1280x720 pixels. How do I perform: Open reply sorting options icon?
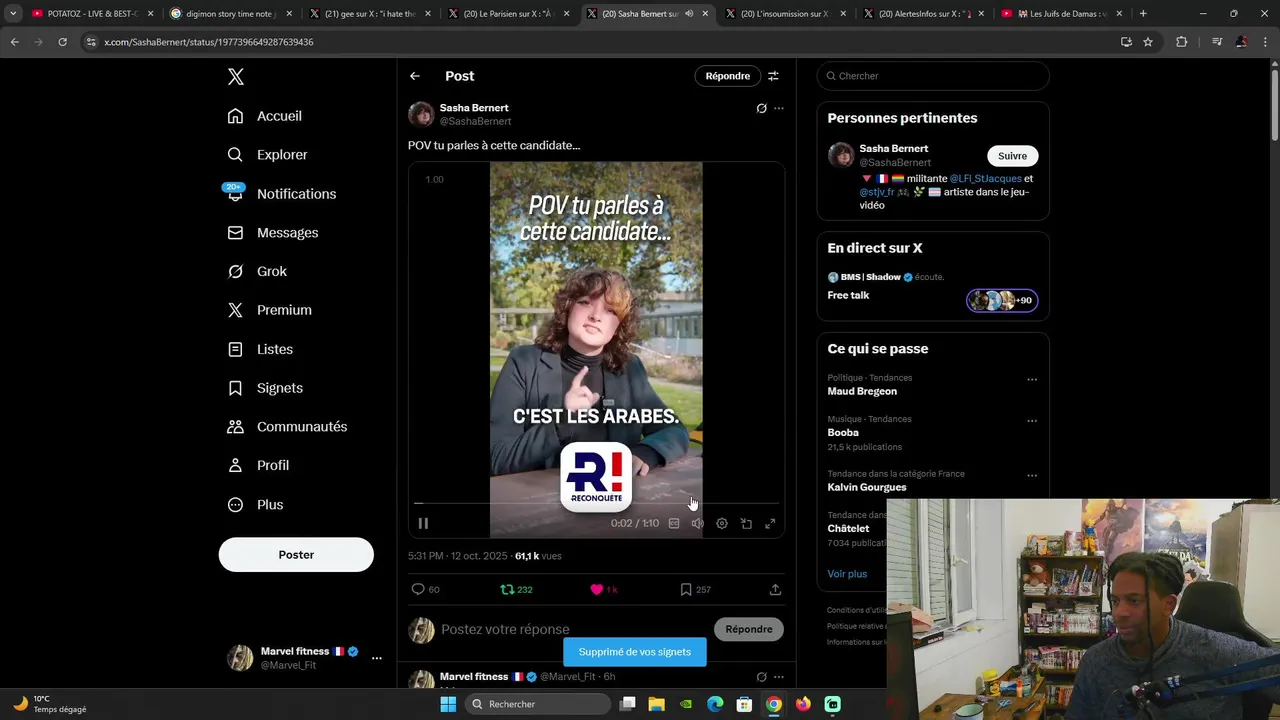click(773, 76)
